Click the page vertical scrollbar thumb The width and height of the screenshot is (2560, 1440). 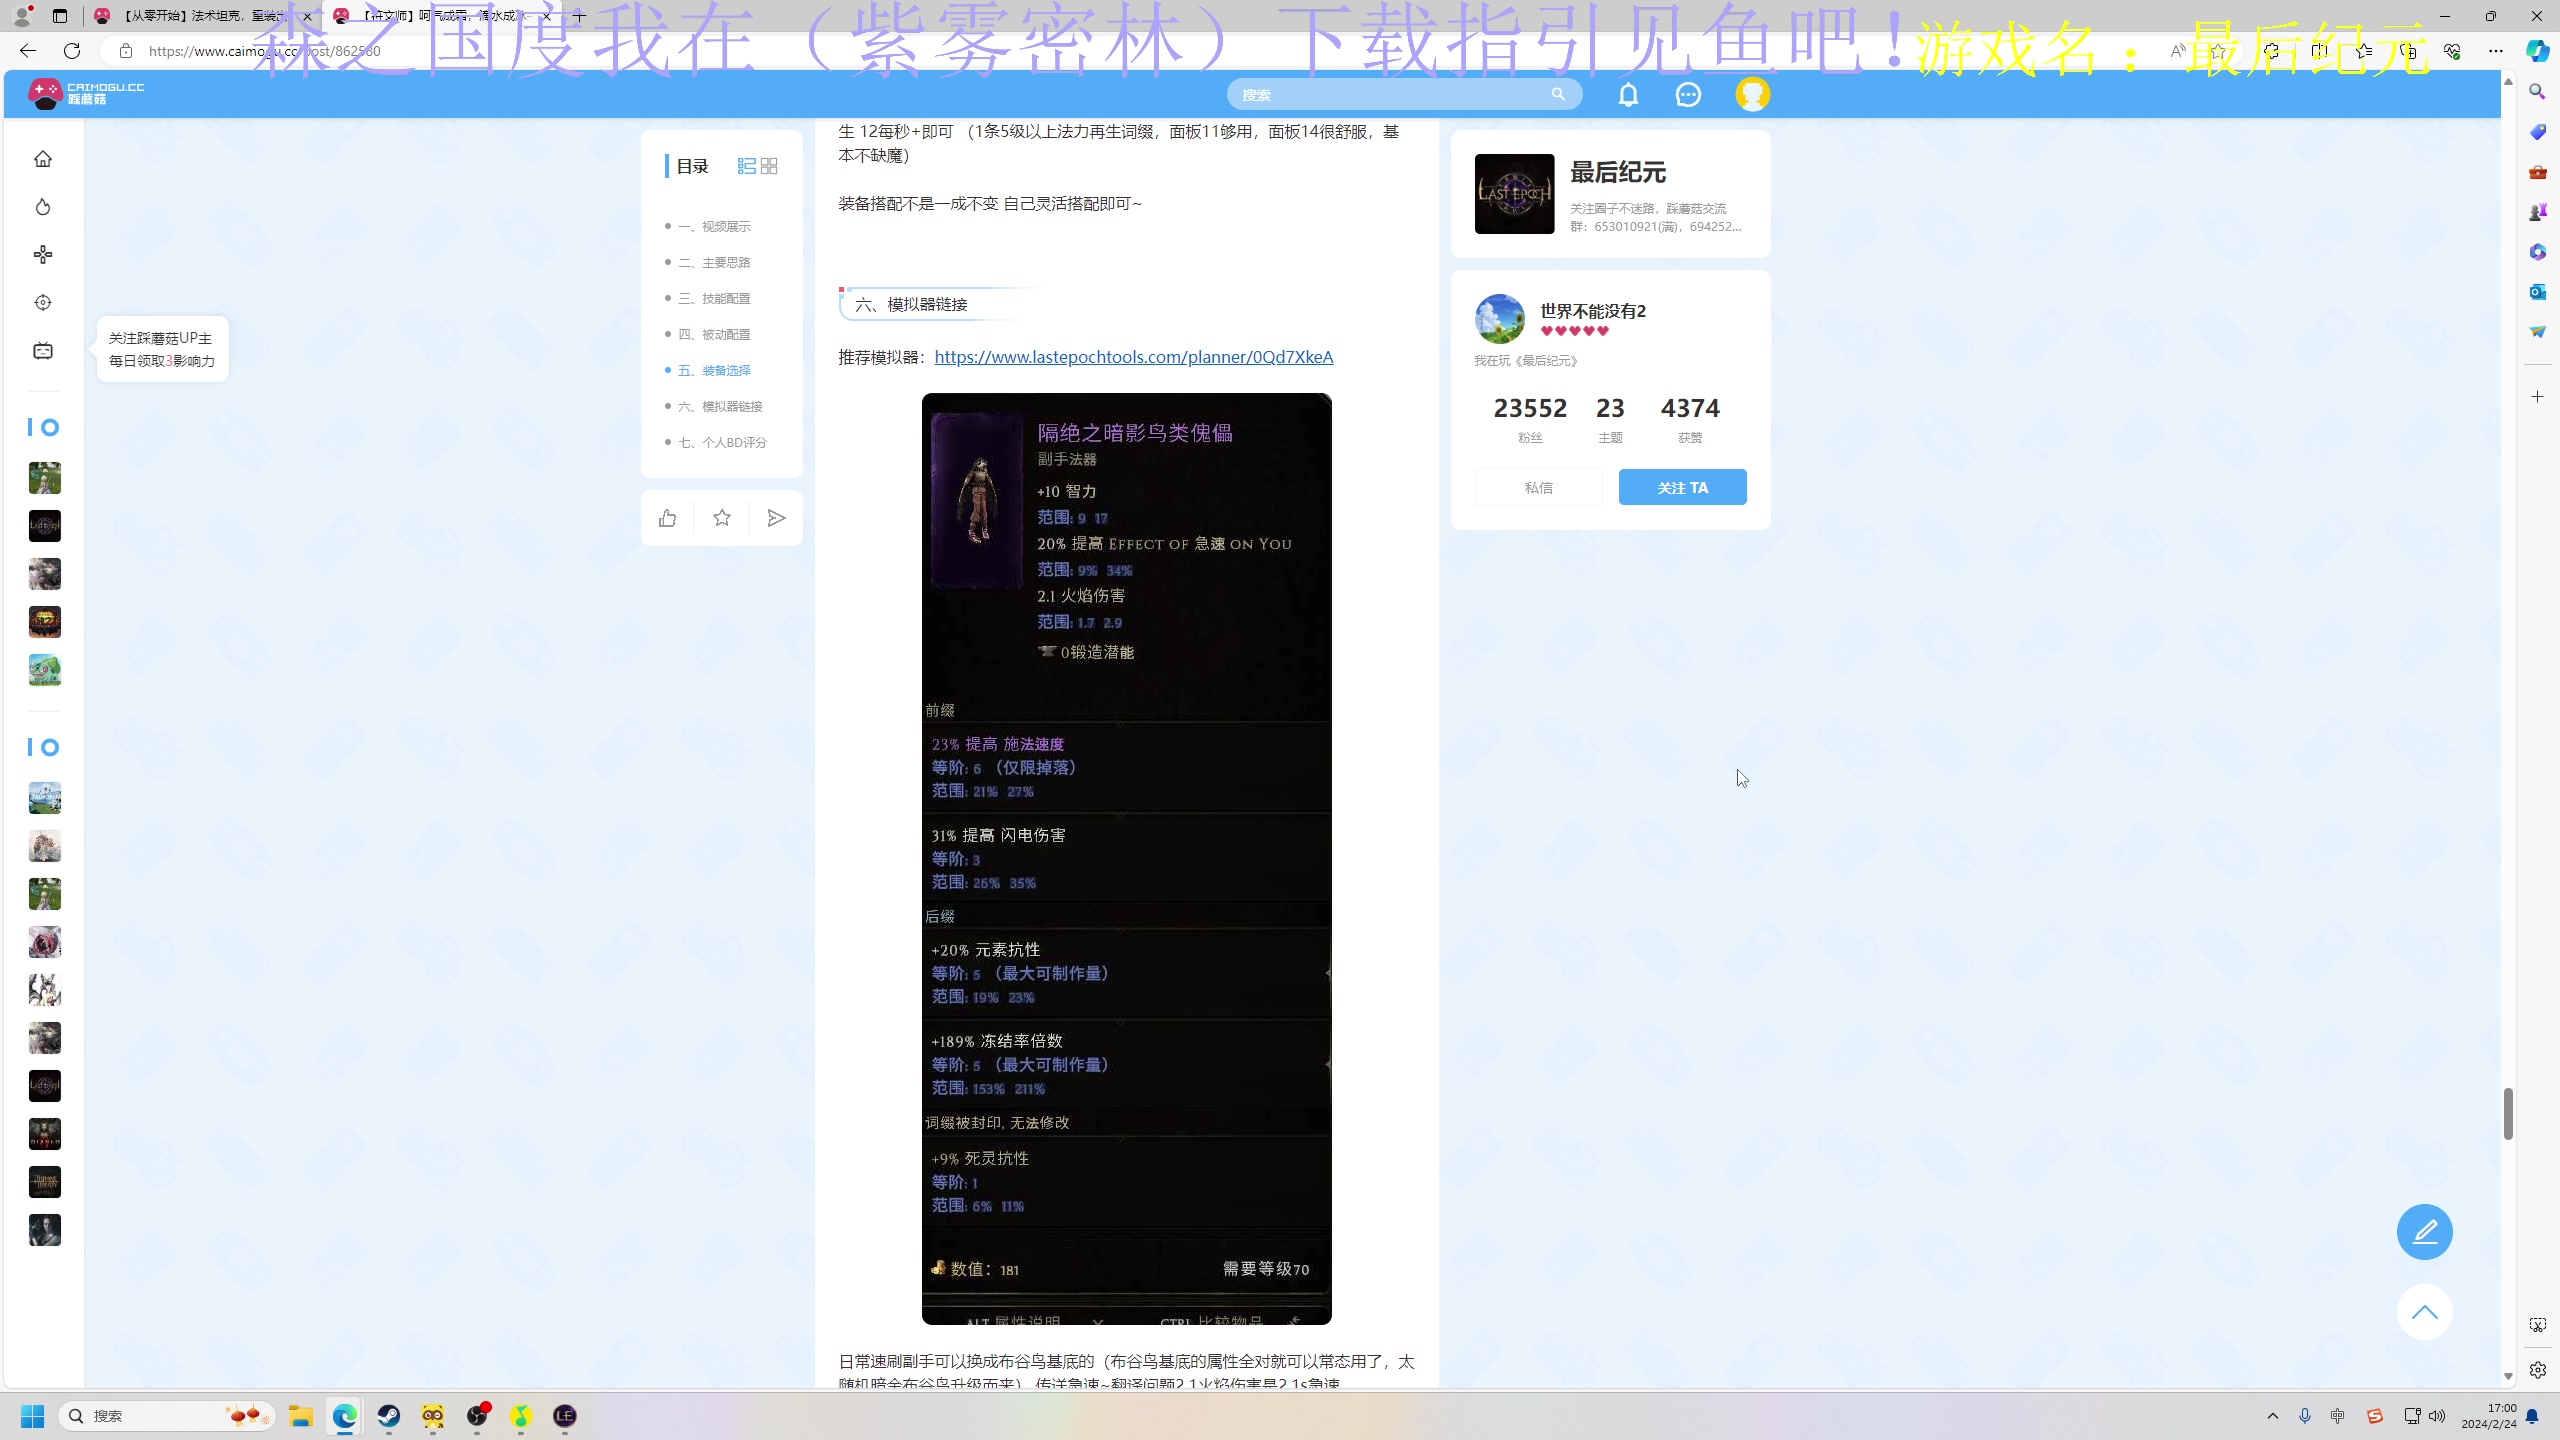pyautogui.click(x=2508, y=1113)
